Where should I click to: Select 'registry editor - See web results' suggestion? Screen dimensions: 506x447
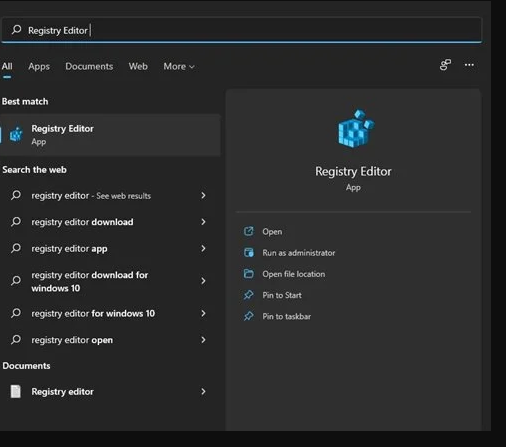(x=110, y=196)
